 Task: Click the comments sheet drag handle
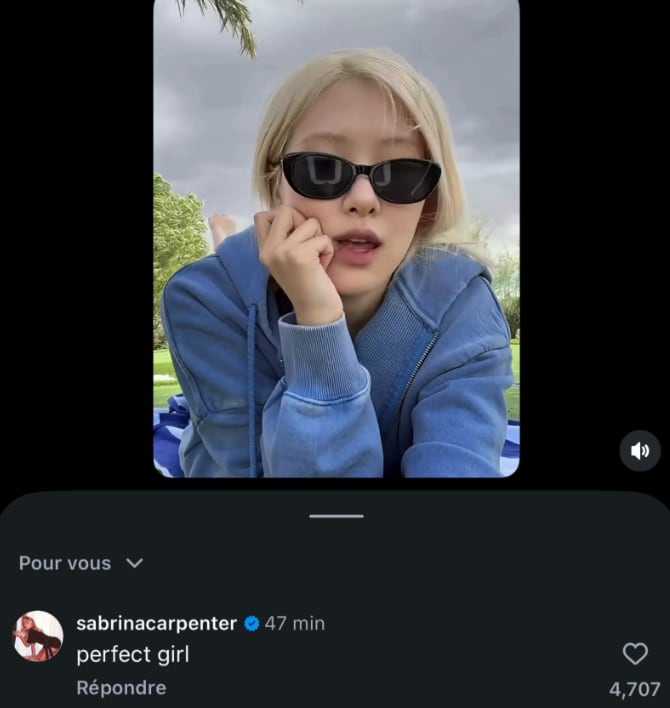336,516
